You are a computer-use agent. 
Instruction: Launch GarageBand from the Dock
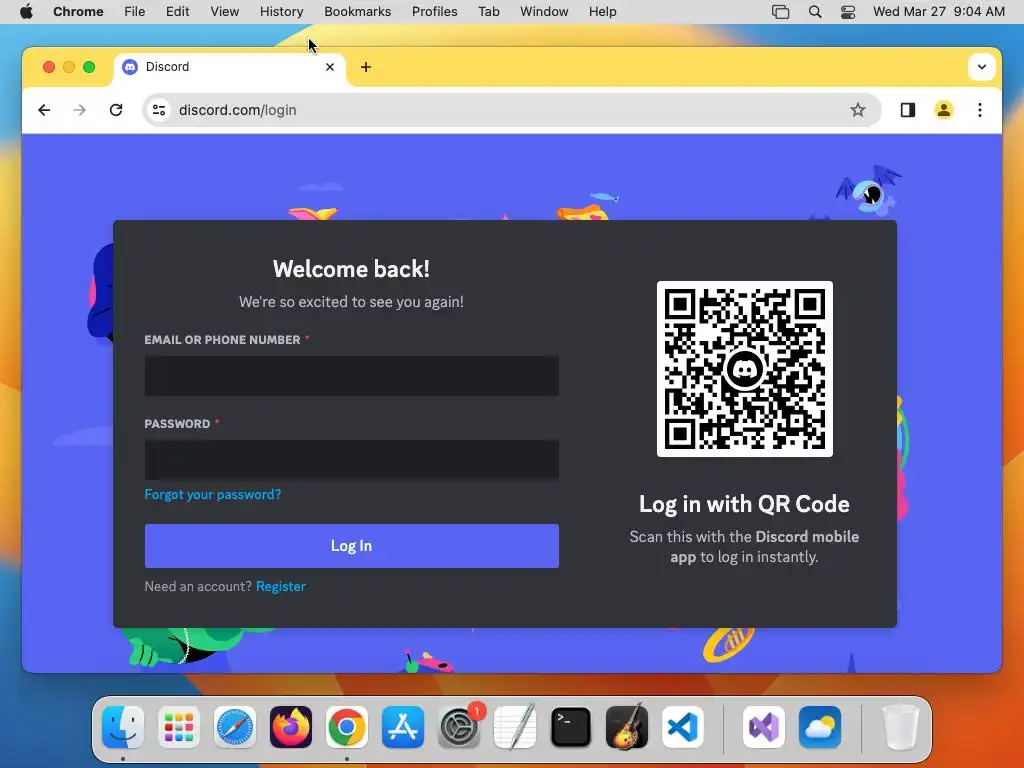(627, 727)
